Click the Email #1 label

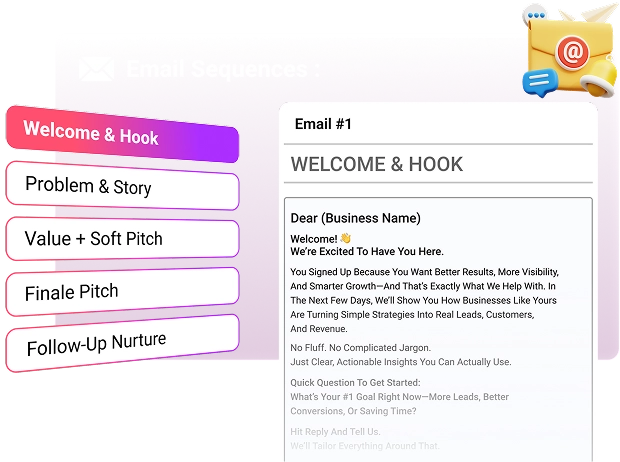tap(323, 125)
